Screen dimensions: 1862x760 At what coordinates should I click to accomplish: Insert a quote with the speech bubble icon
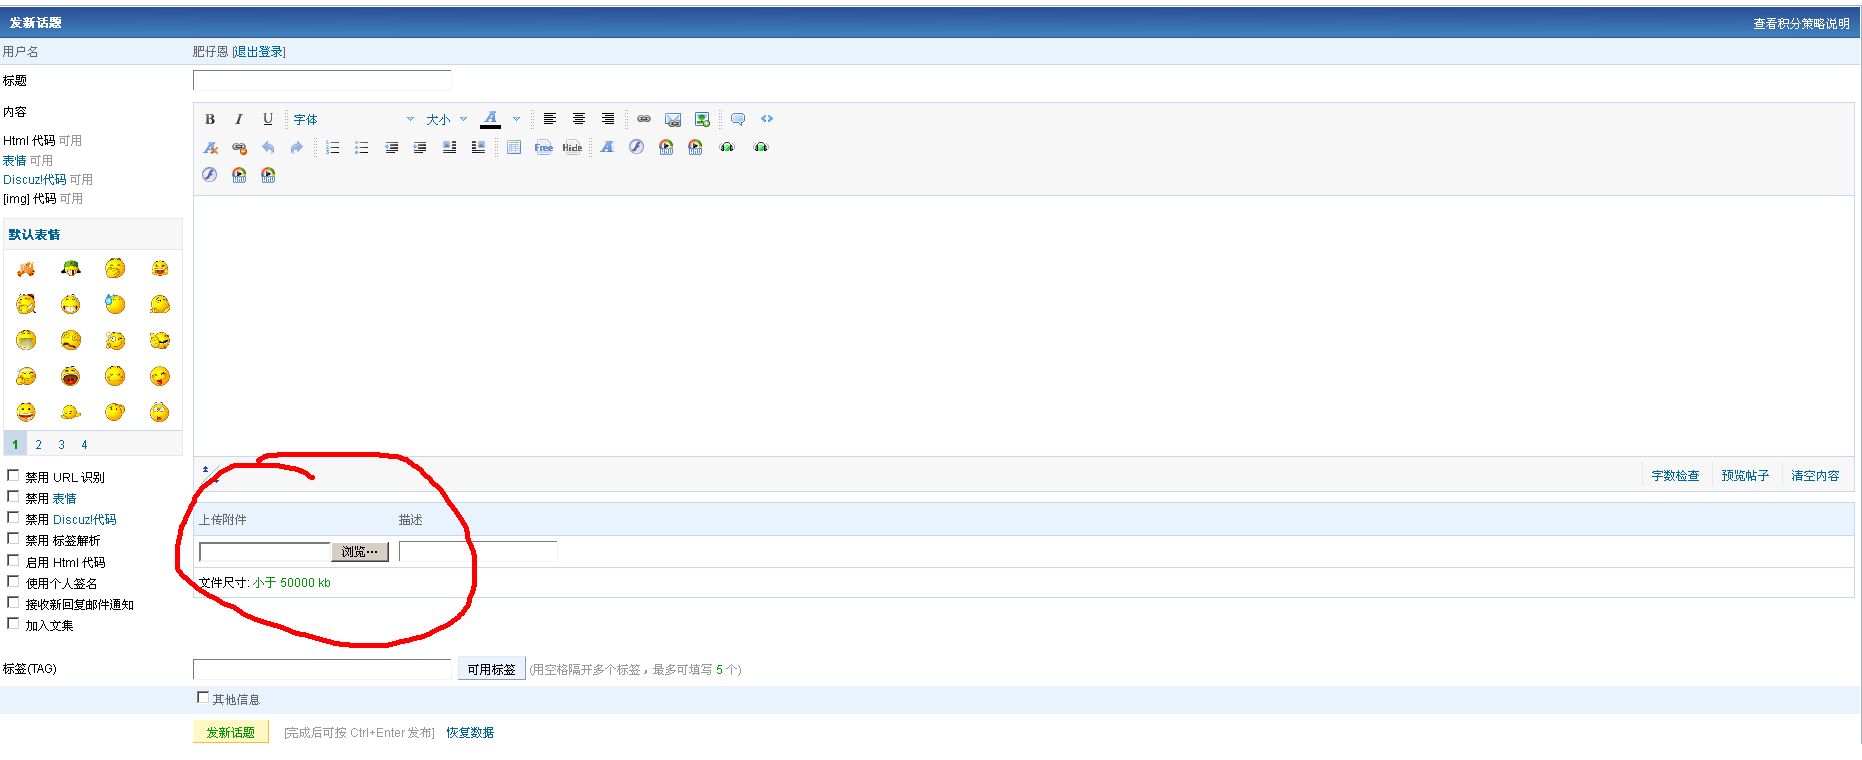coord(738,119)
